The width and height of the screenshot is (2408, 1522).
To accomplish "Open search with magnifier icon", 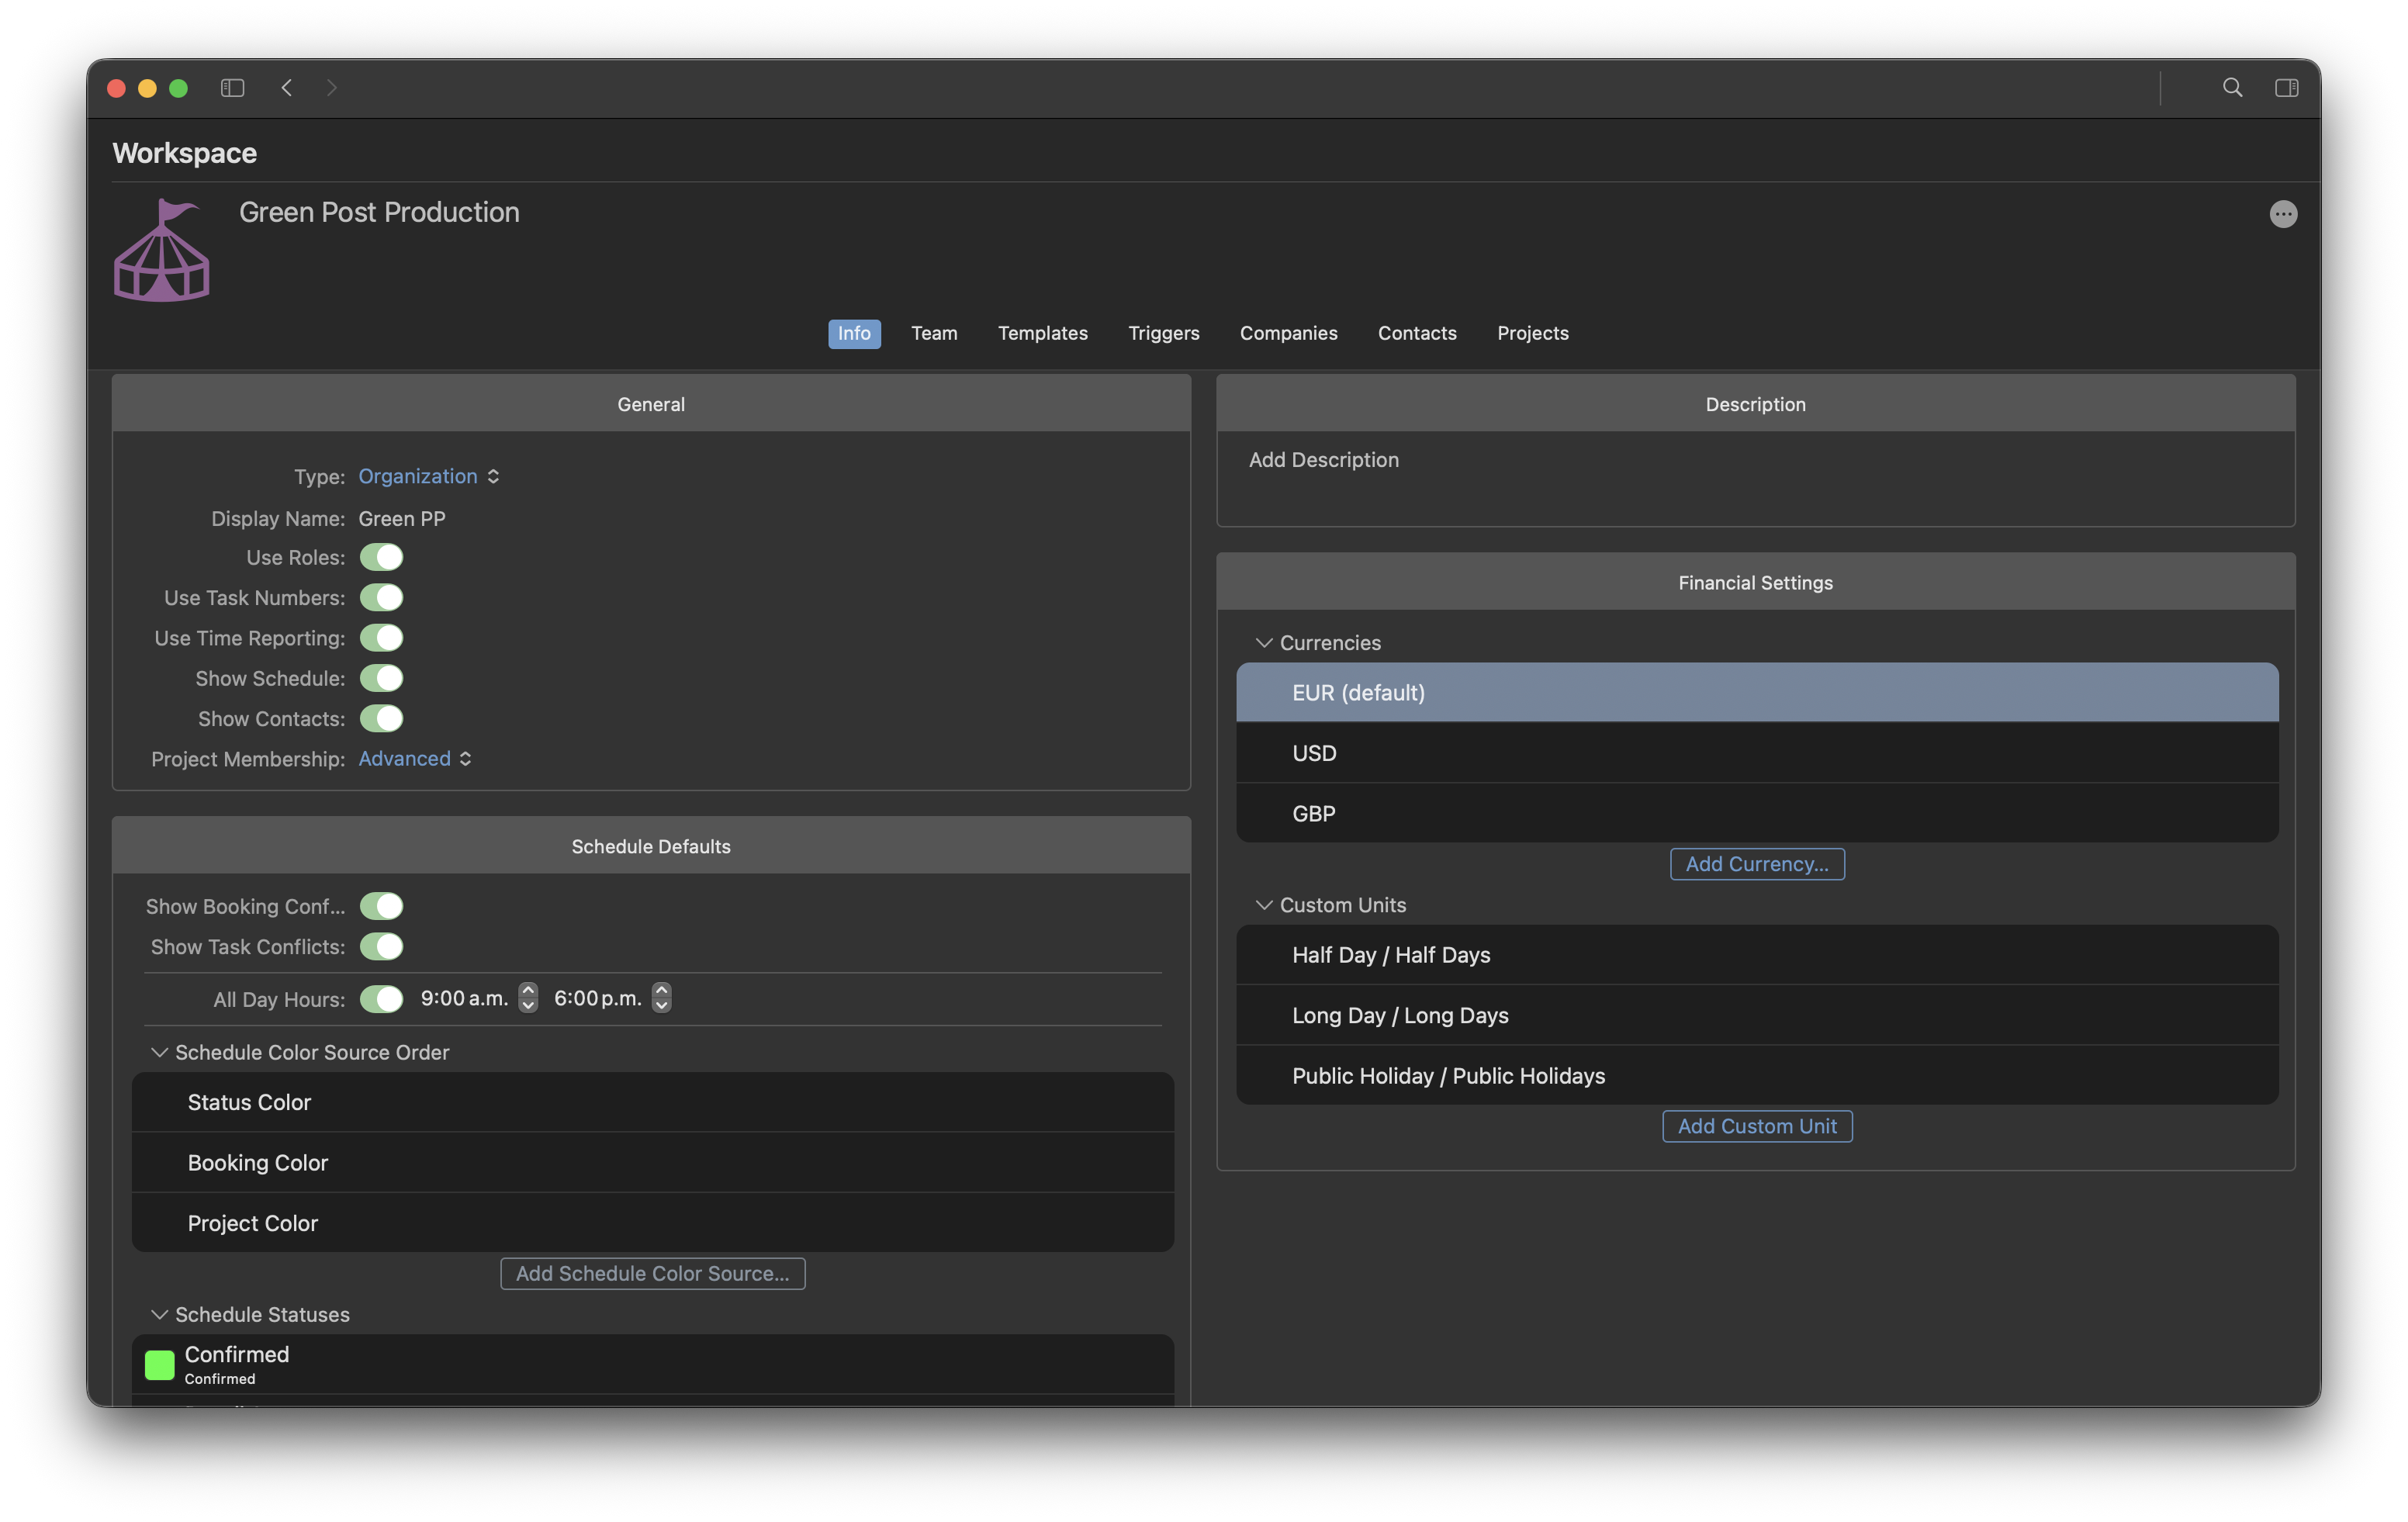I will pos(2232,88).
